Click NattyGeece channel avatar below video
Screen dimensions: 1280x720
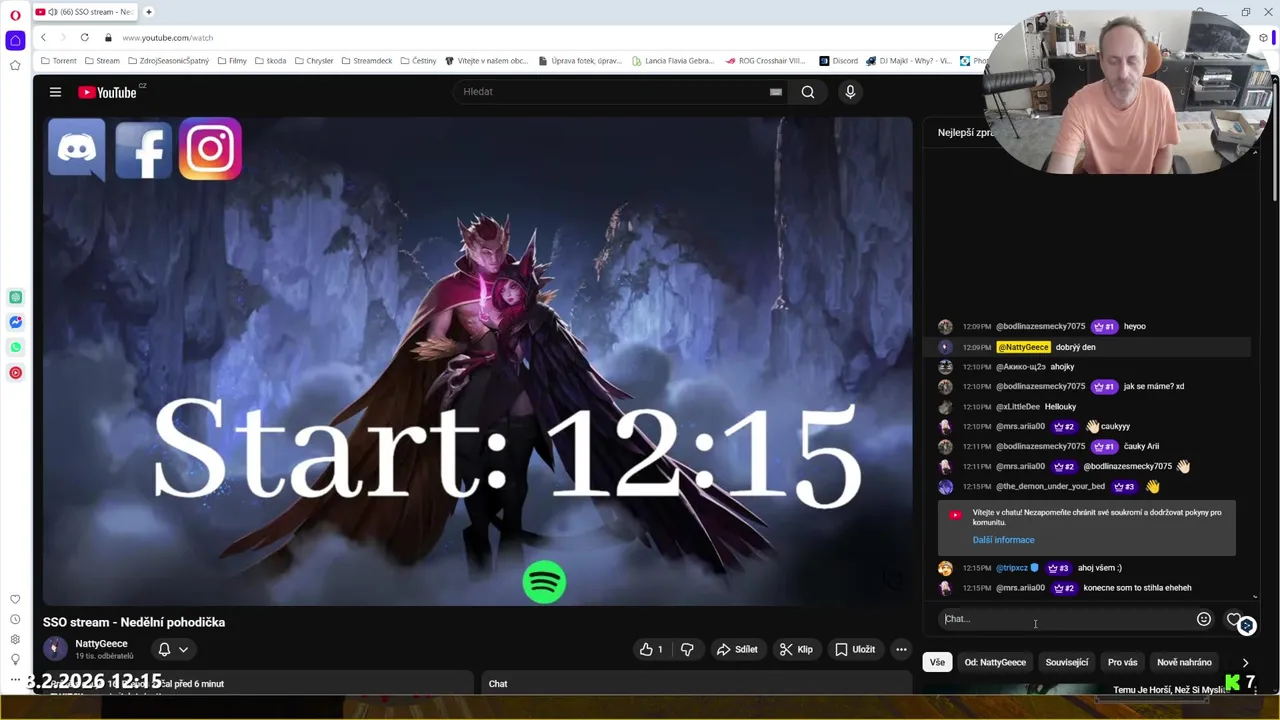55,649
